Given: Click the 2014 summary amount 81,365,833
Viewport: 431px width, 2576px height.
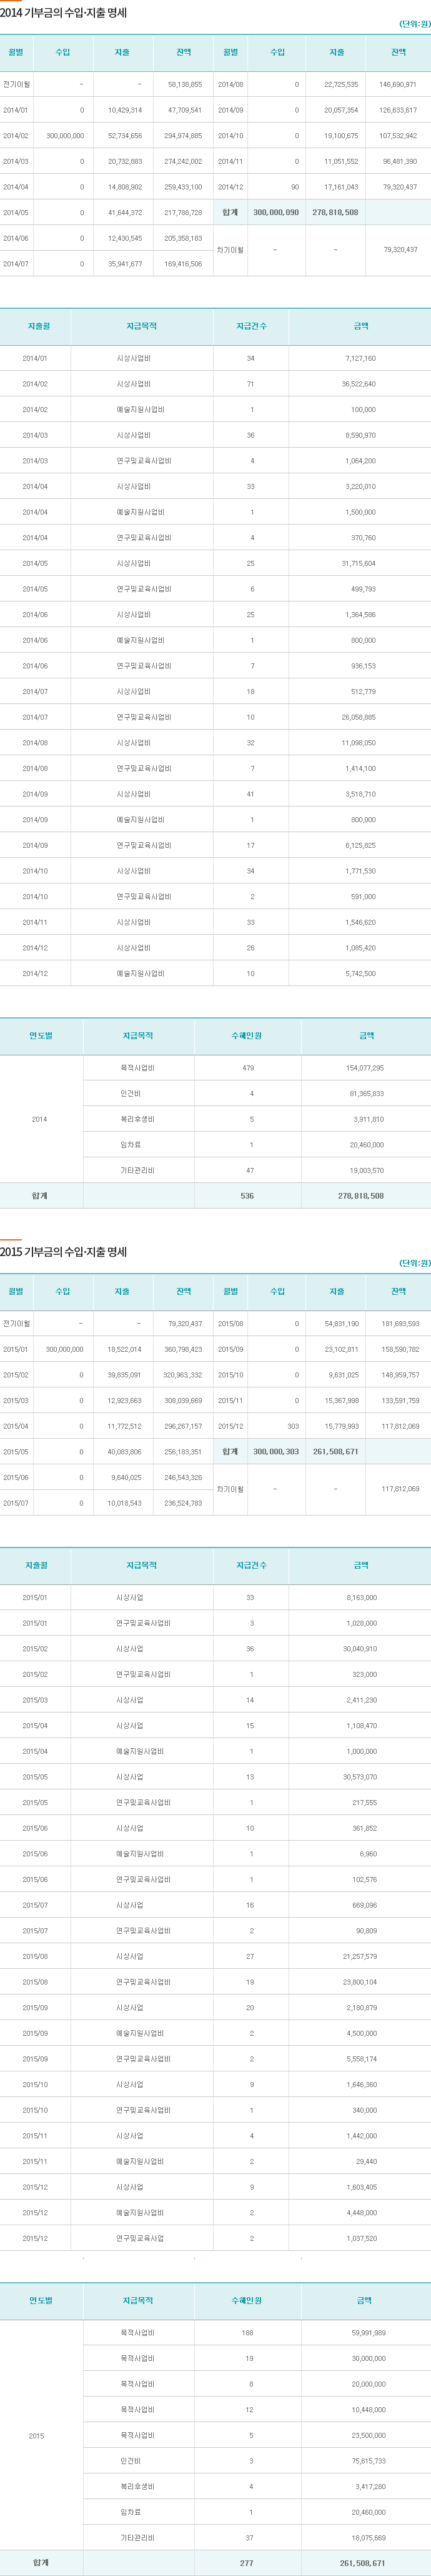Looking at the screenshot, I should tap(366, 1094).
